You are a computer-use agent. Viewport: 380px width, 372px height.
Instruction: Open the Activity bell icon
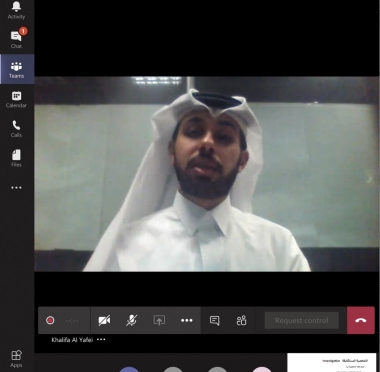[16, 10]
